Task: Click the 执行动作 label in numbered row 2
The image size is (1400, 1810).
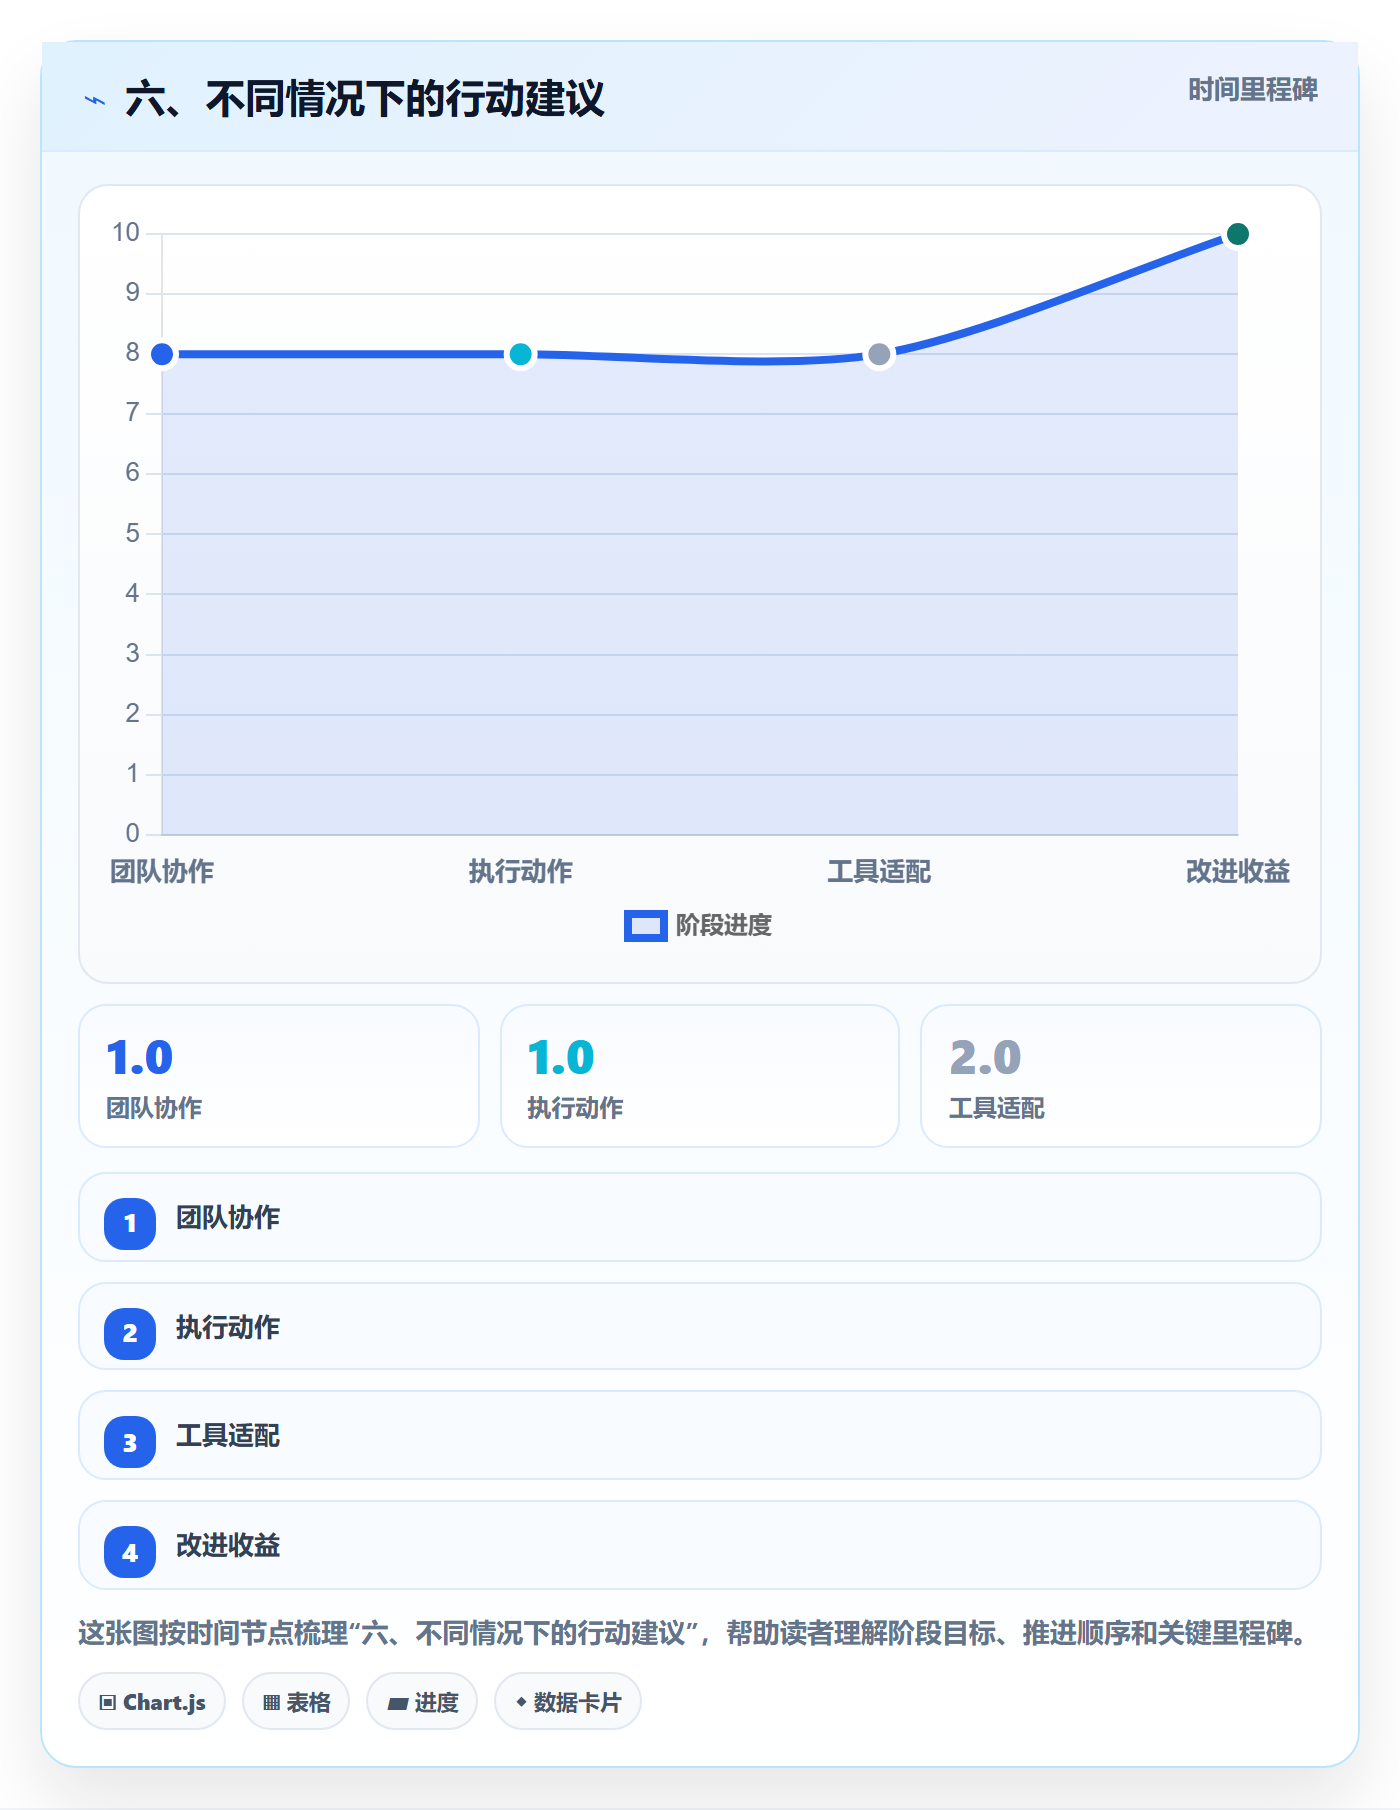Action: [228, 1328]
